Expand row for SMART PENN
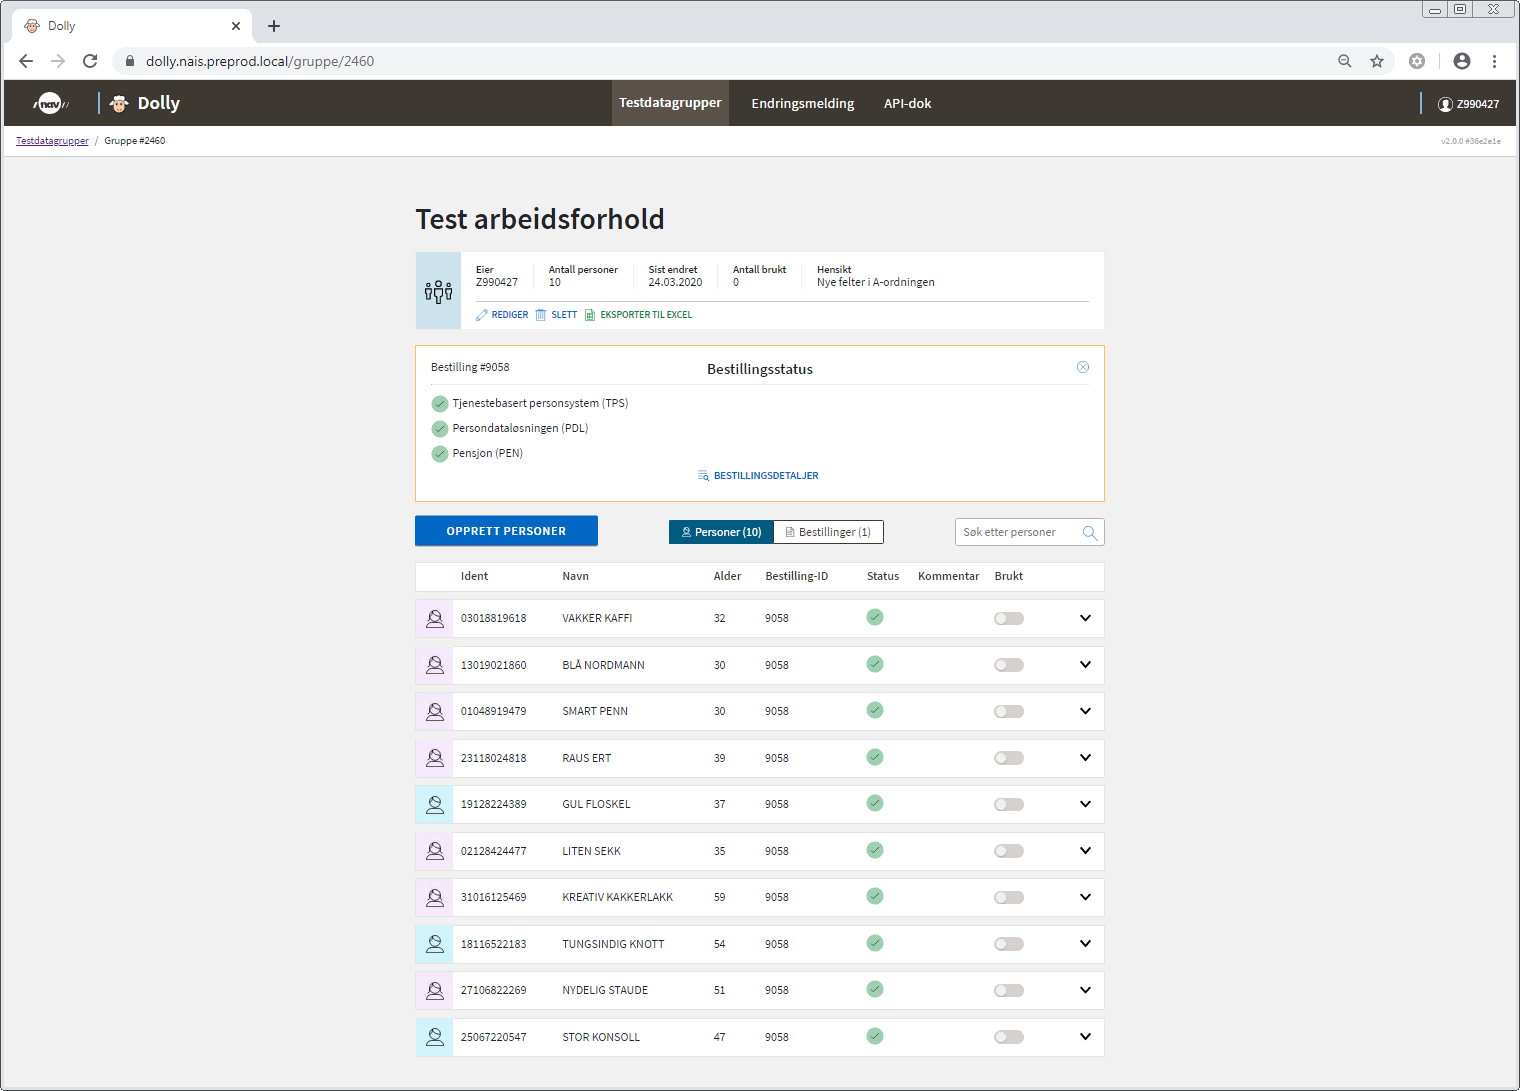1520x1091 pixels. click(x=1085, y=711)
